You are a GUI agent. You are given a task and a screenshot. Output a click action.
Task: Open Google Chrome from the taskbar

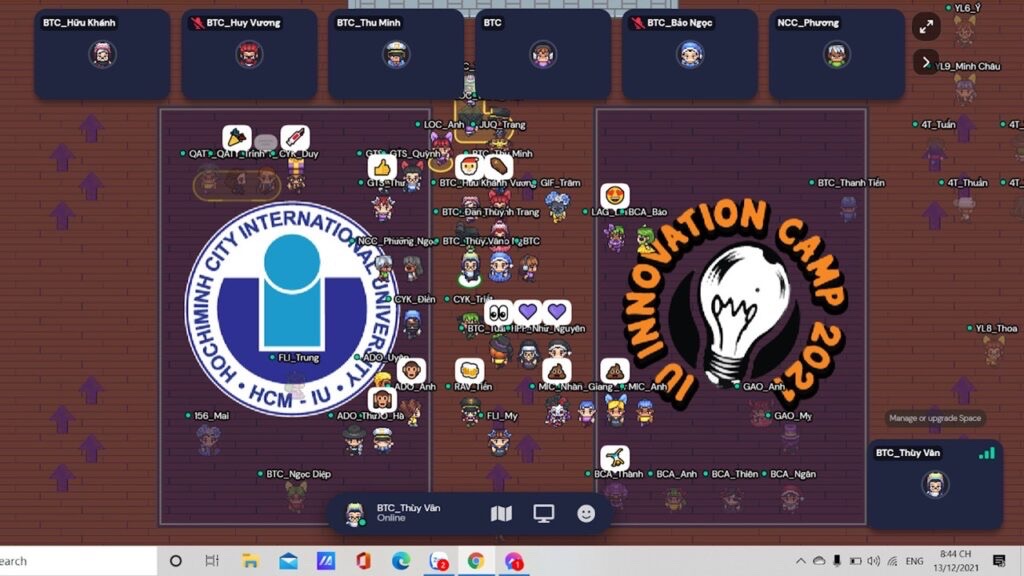476,561
